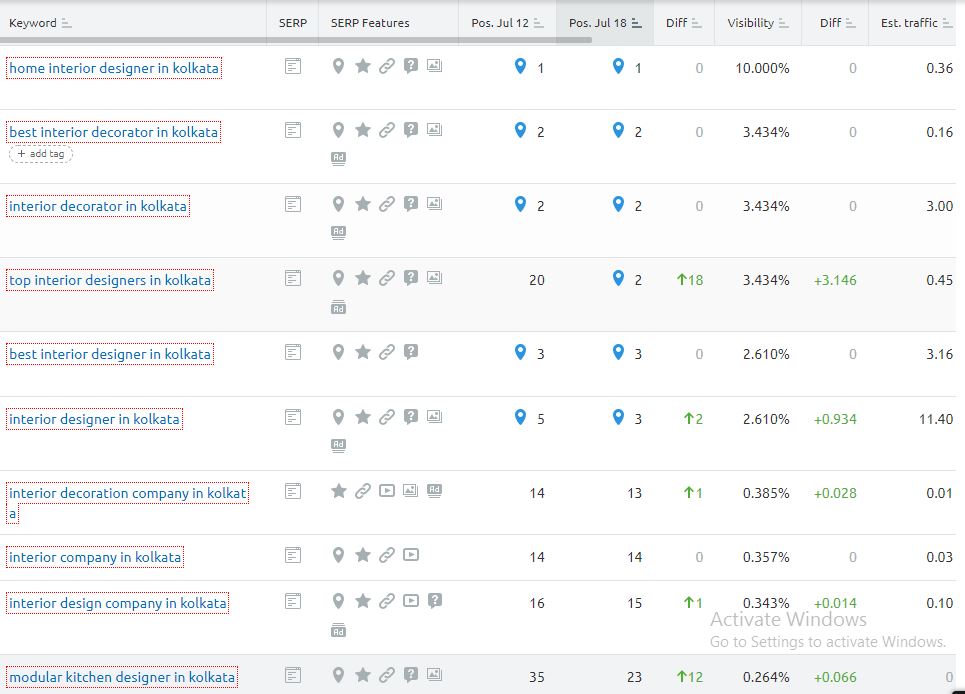
Task: Open SERP snapshot for home interior designer in kolkata
Action: coord(293,66)
